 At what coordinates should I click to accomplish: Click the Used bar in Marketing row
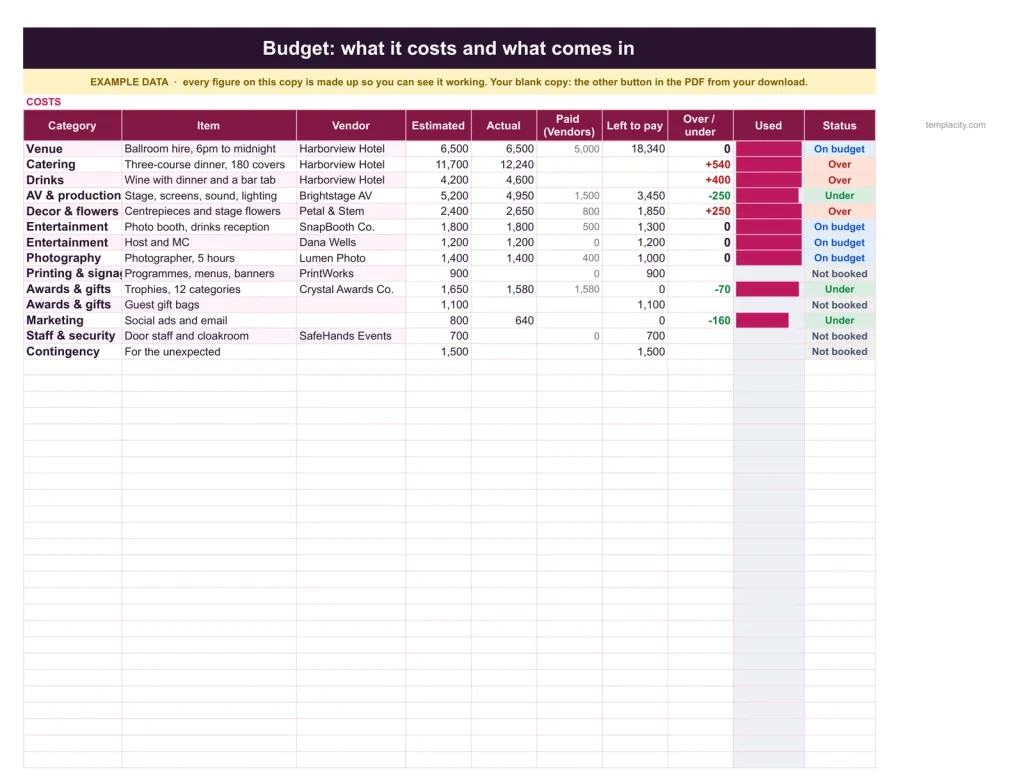(762, 321)
